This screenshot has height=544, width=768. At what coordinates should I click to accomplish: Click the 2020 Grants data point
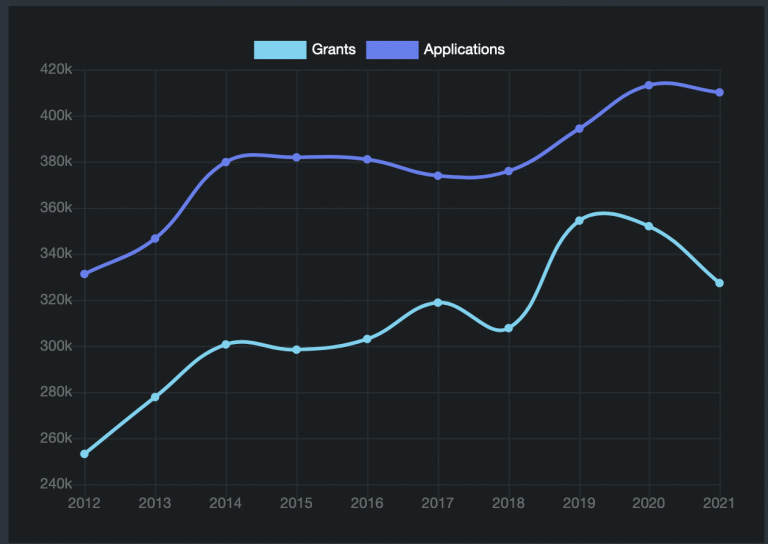coord(649,226)
